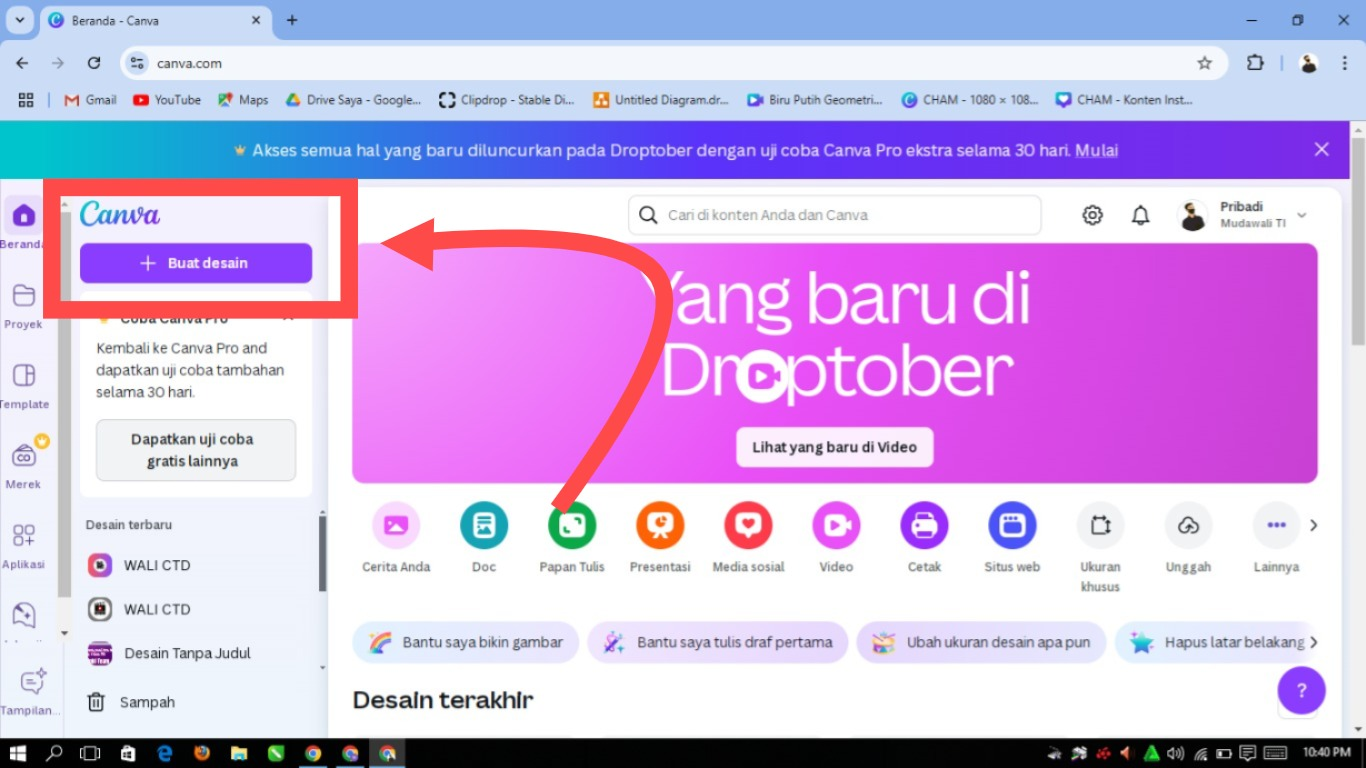This screenshot has height=768, width=1366.
Task: Play the Droptober banner video
Action: point(761,376)
